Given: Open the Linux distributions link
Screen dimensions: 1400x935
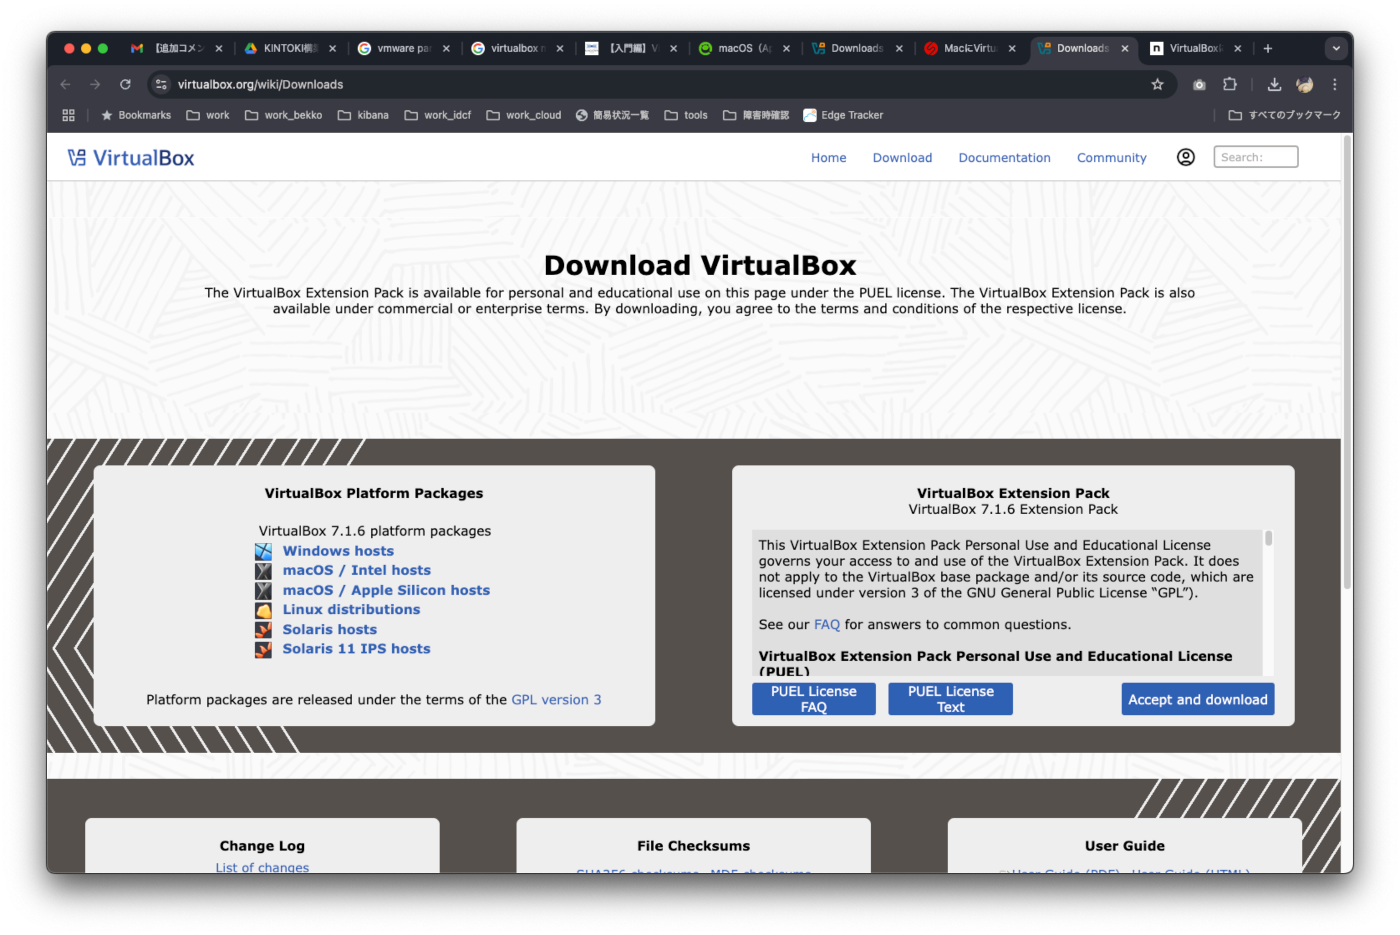Looking at the screenshot, I should click(351, 609).
